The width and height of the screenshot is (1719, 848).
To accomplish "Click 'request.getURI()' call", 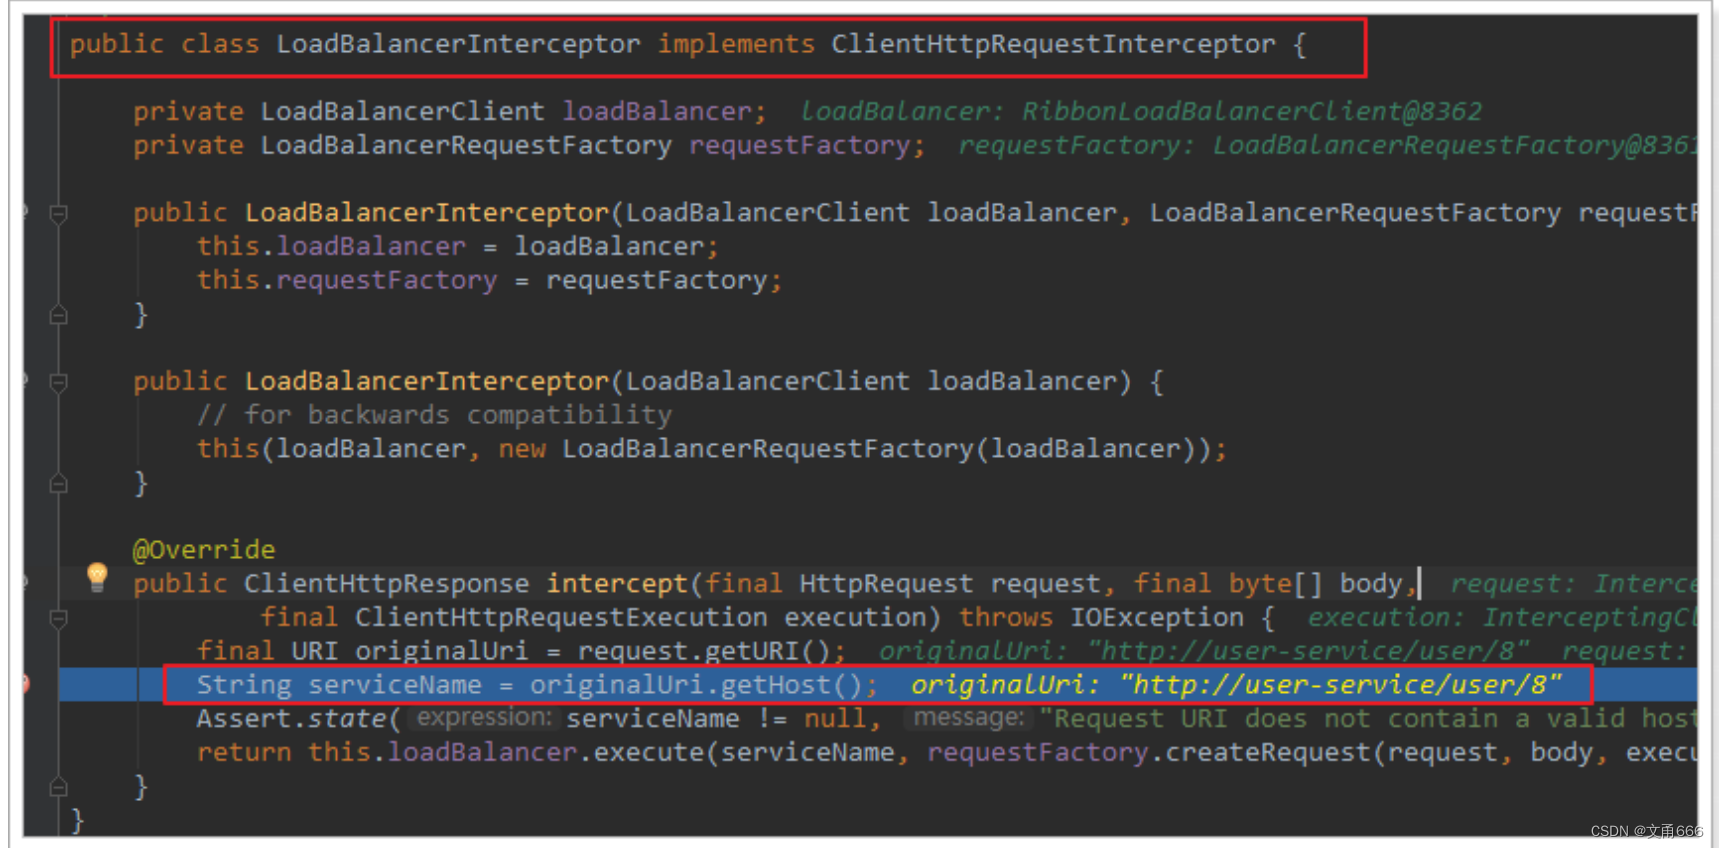I will (703, 651).
